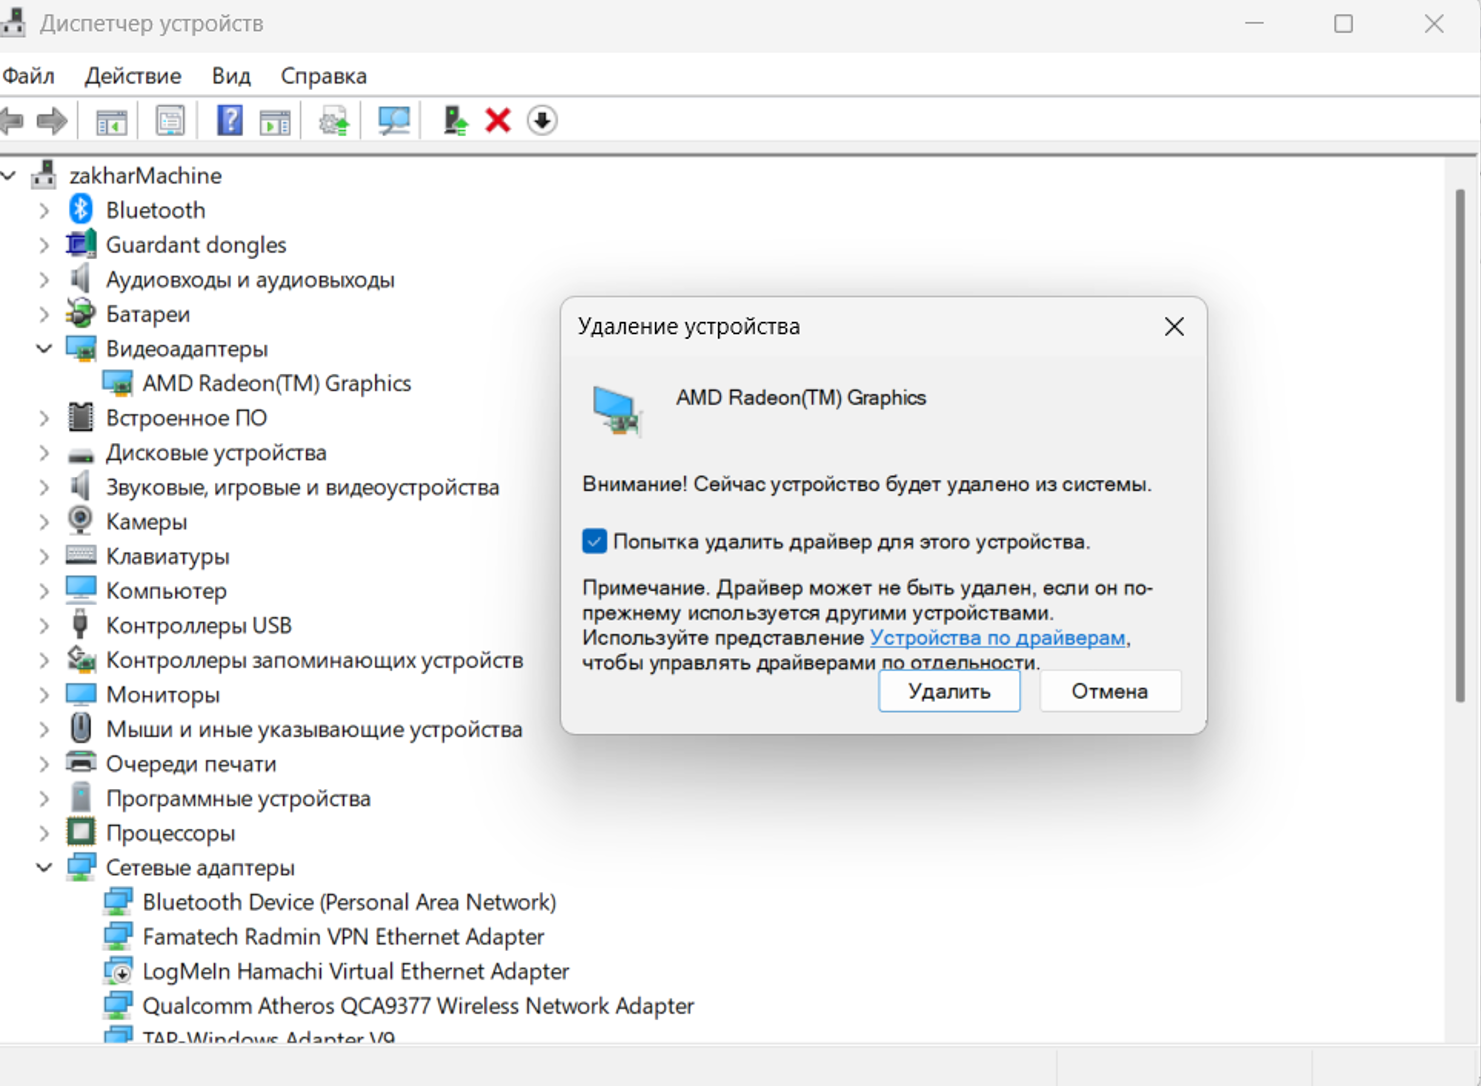Click the forward arrow in toolbar

coord(52,121)
